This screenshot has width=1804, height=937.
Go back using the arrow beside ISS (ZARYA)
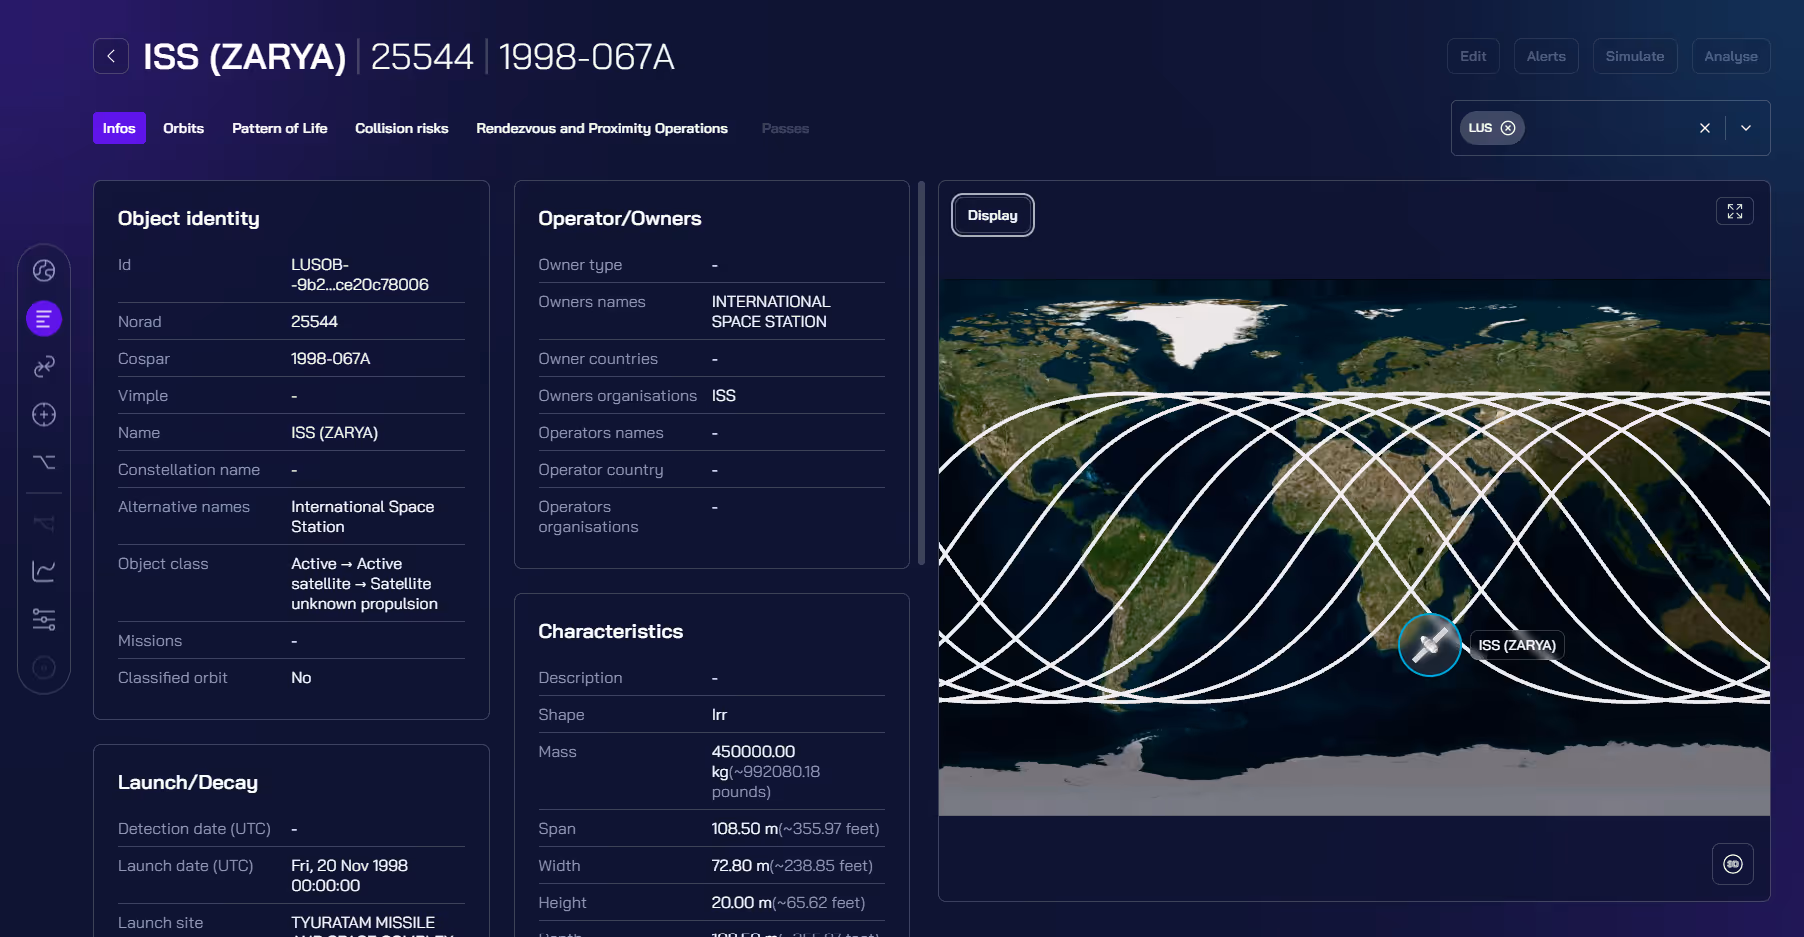pos(111,56)
